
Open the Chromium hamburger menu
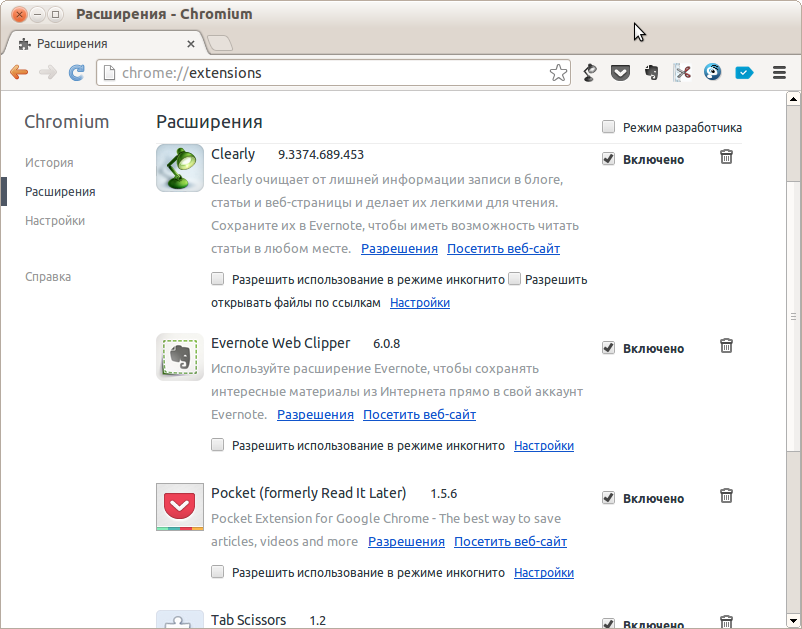pyautogui.click(x=779, y=73)
